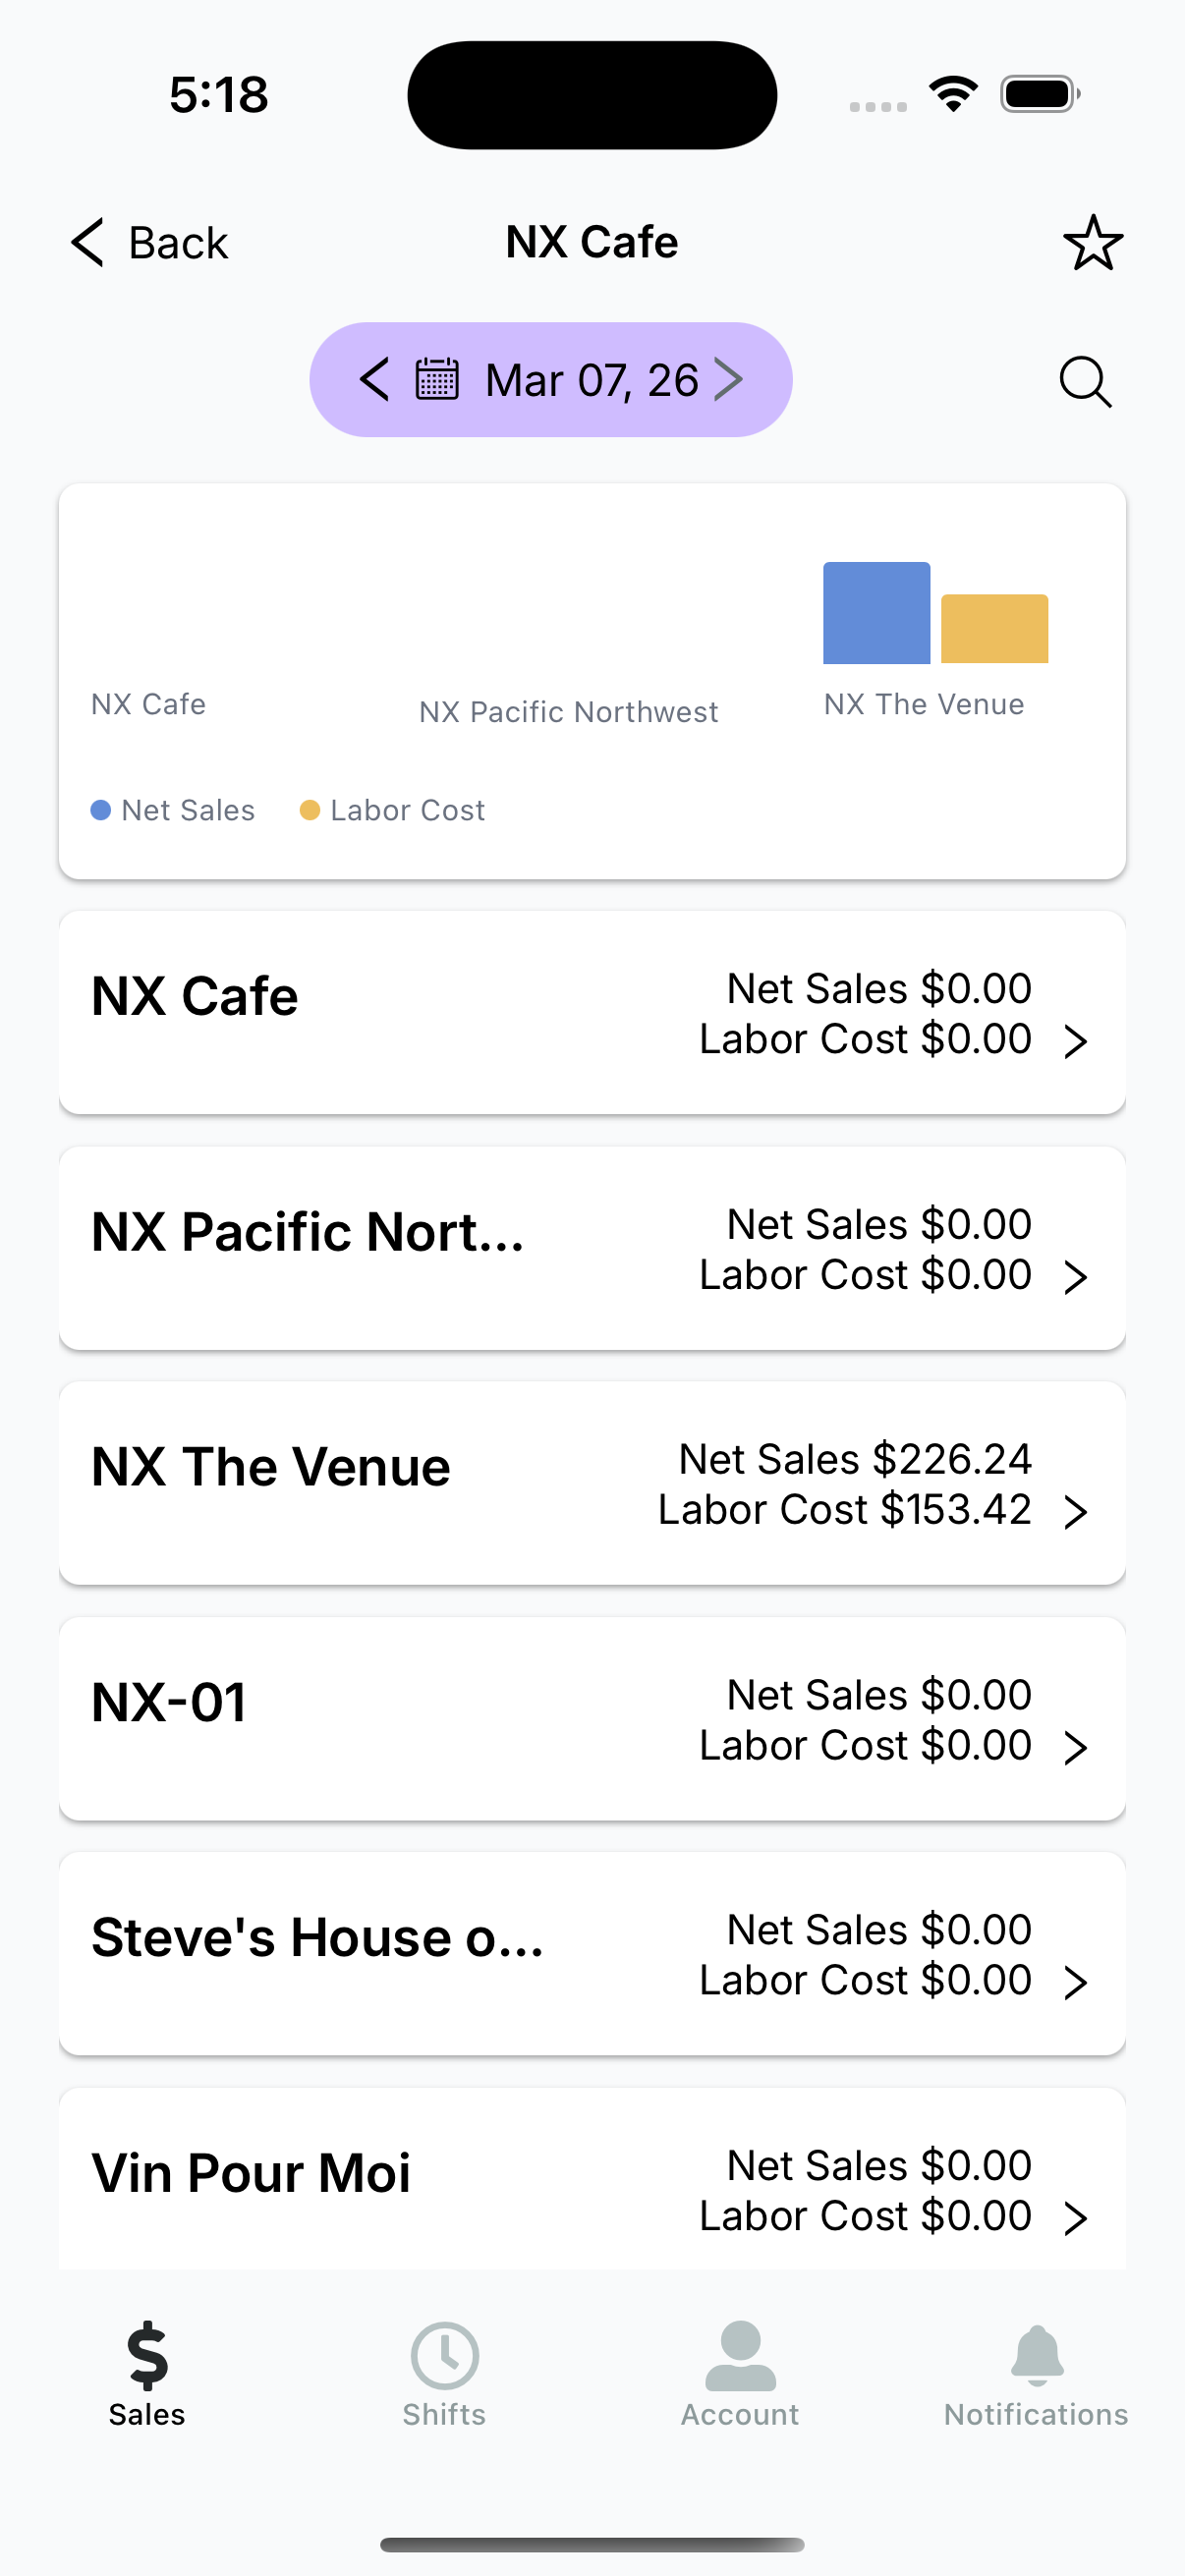Open search with magnifying glass icon

click(1085, 381)
